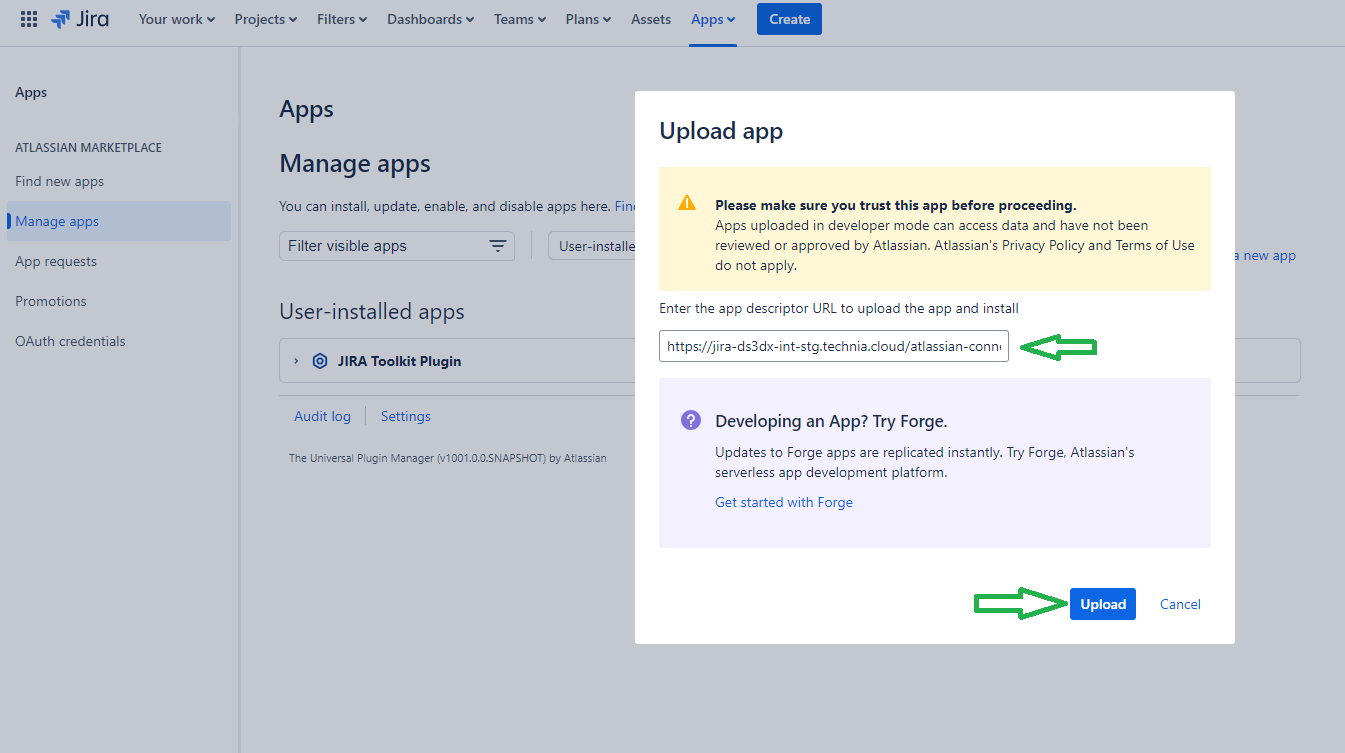
Task: Click the Create button
Action: click(x=789, y=19)
